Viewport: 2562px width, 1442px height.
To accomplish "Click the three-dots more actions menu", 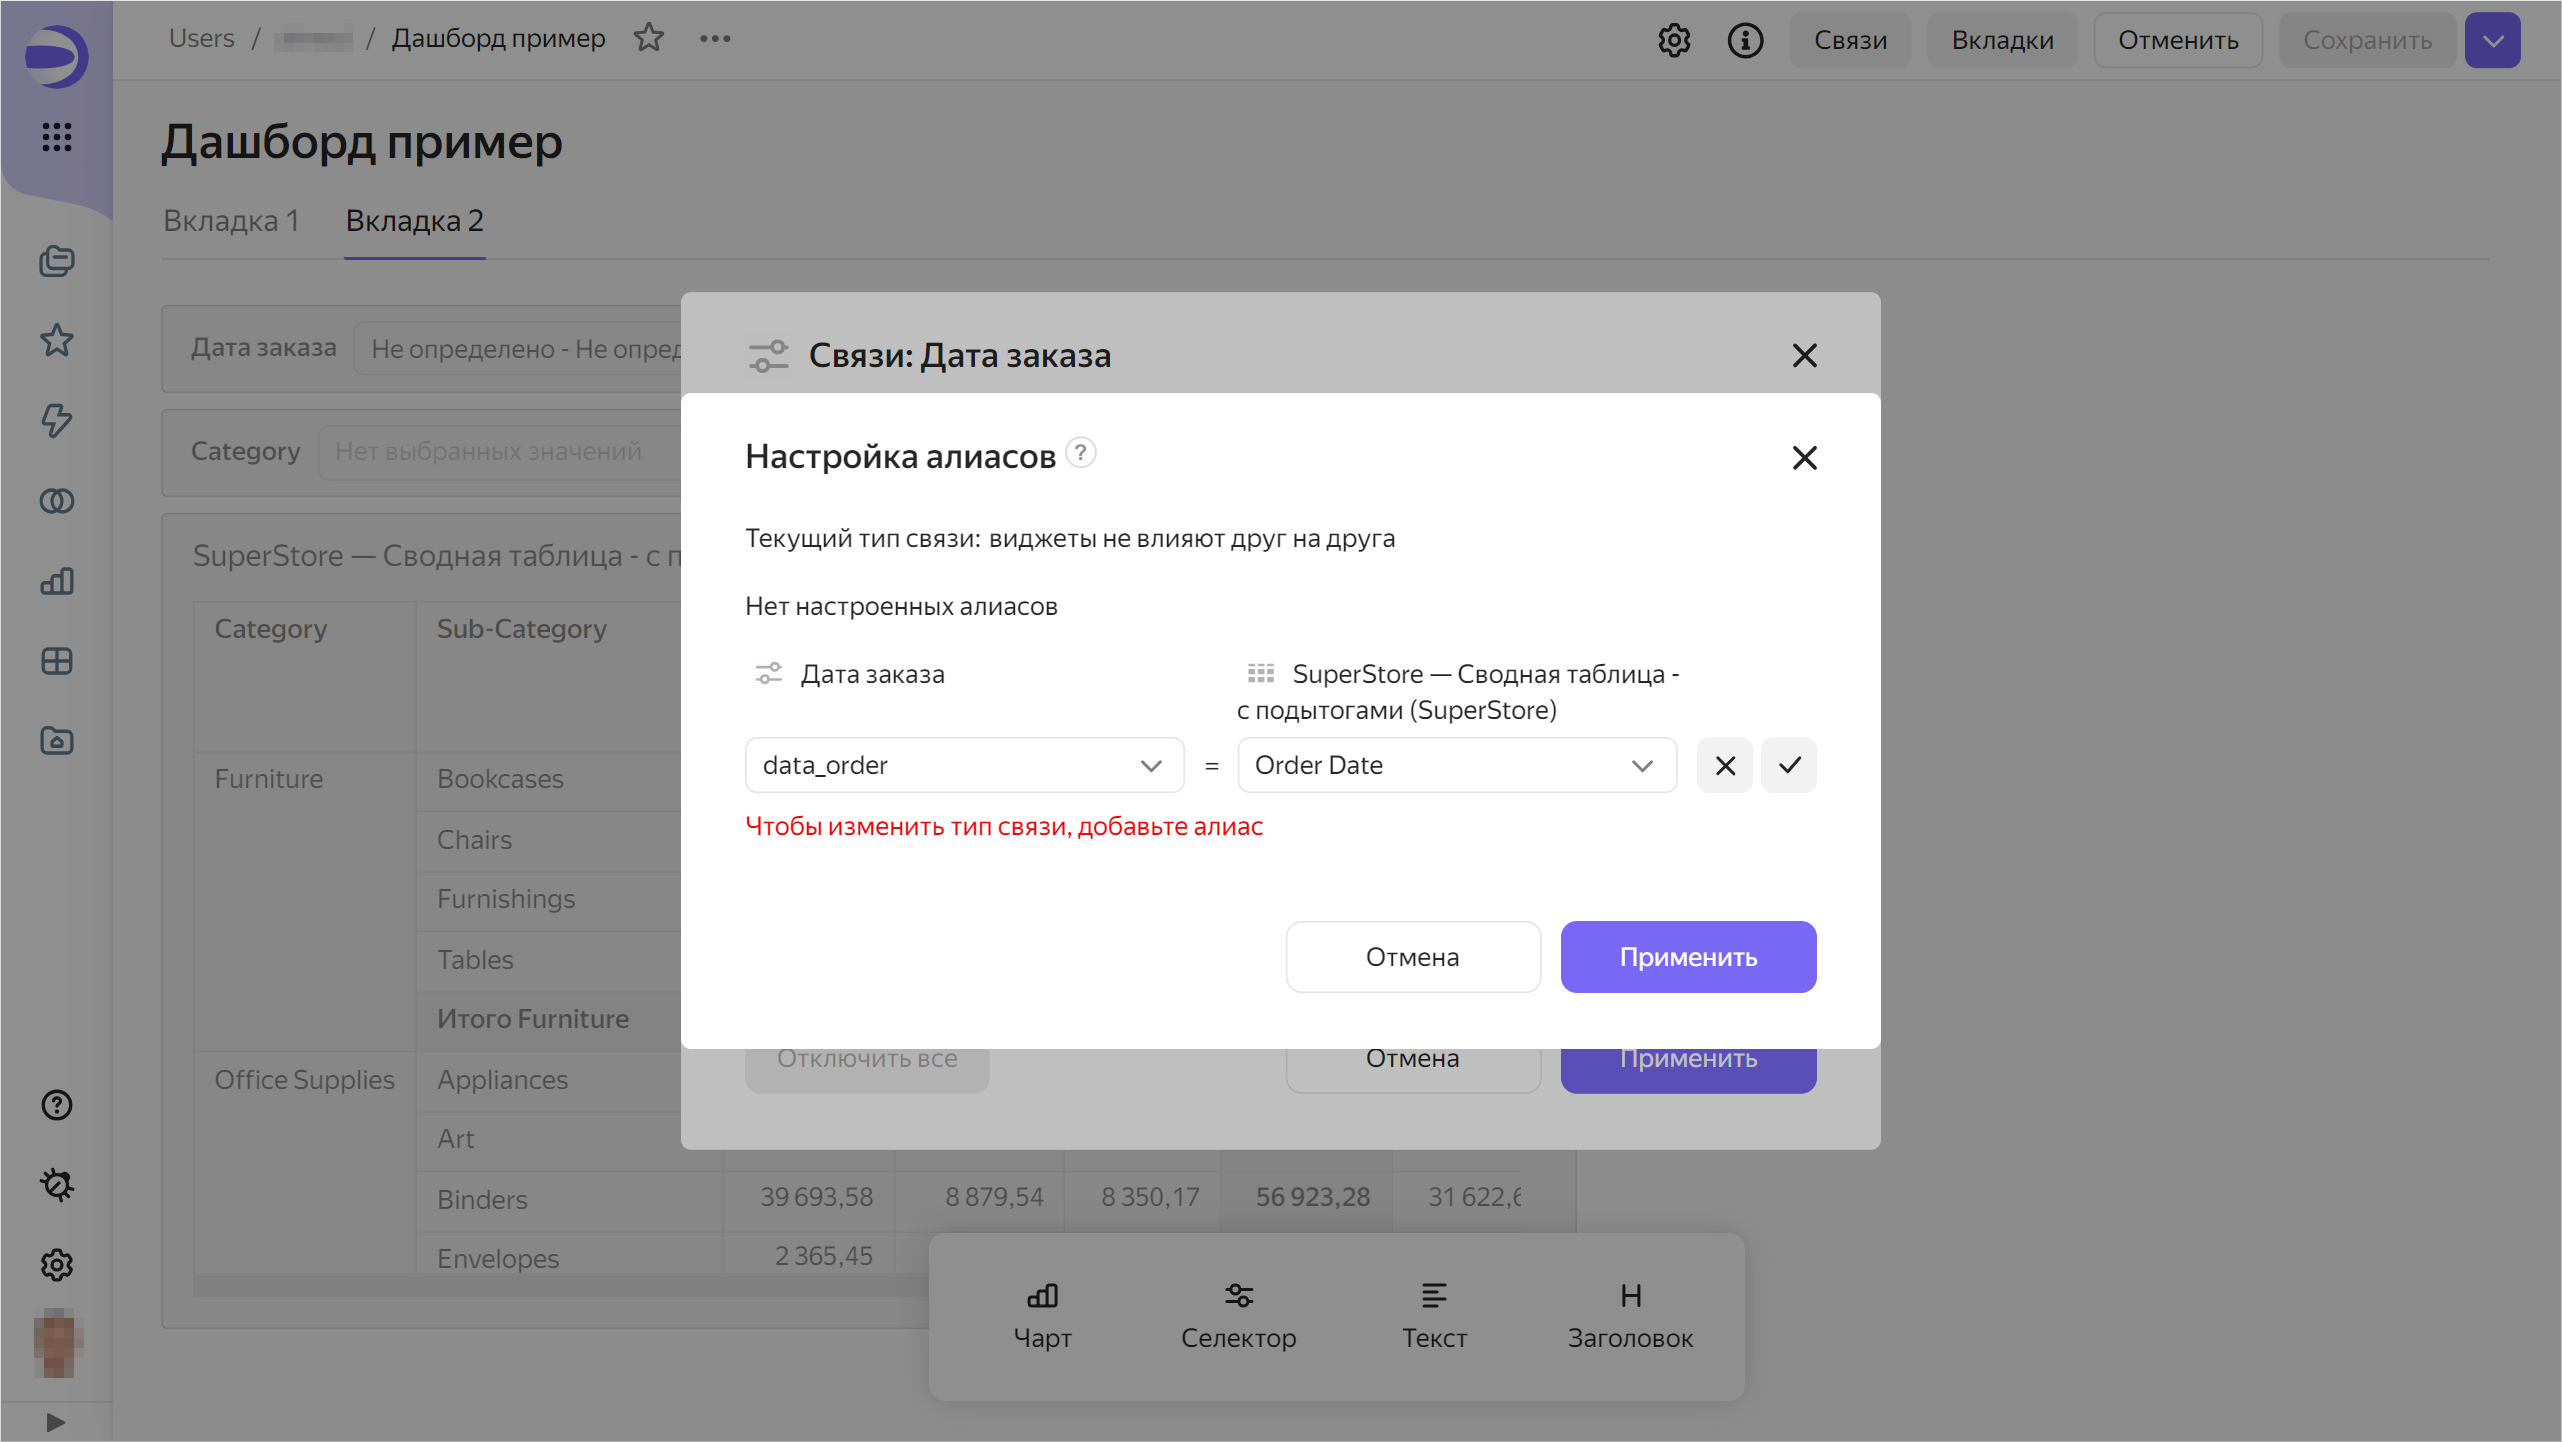I will point(715,38).
